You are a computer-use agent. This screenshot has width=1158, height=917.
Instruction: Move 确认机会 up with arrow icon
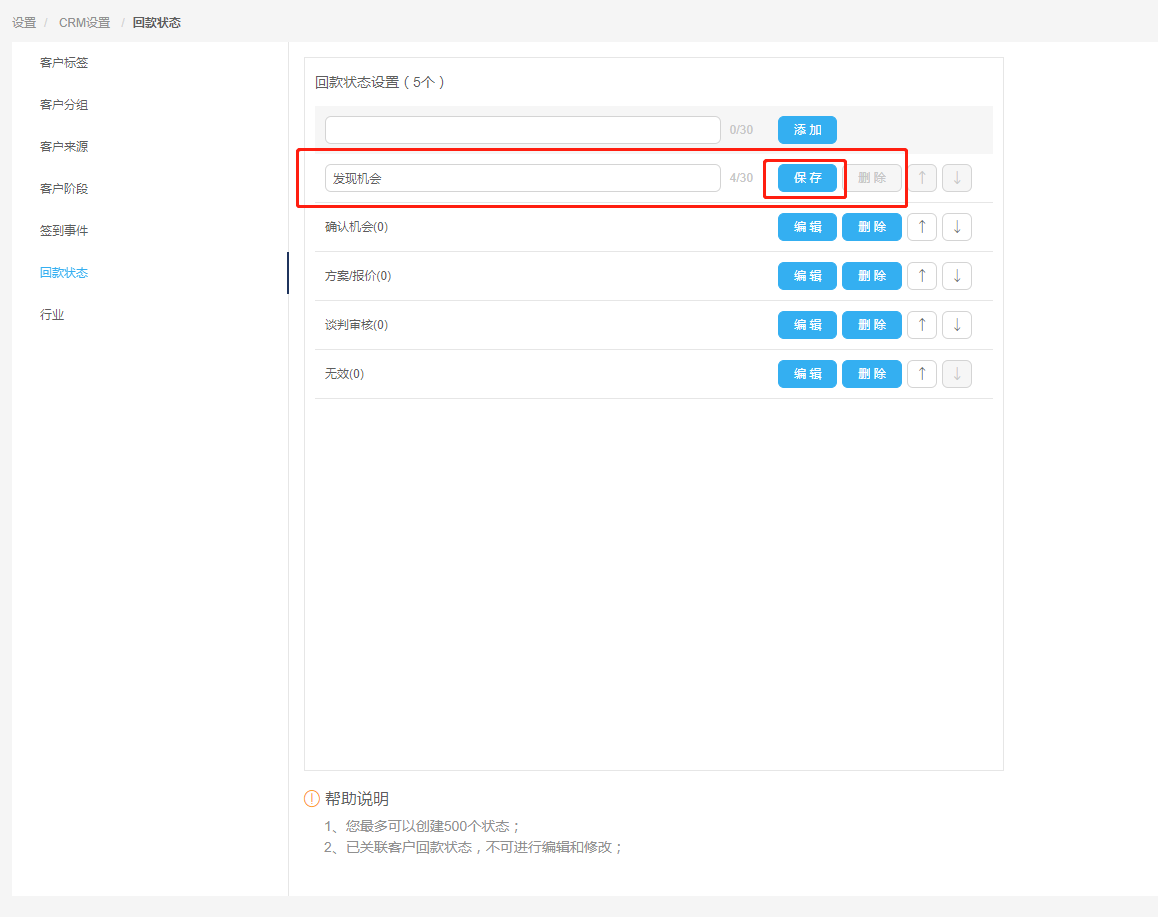click(x=921, y=227)
